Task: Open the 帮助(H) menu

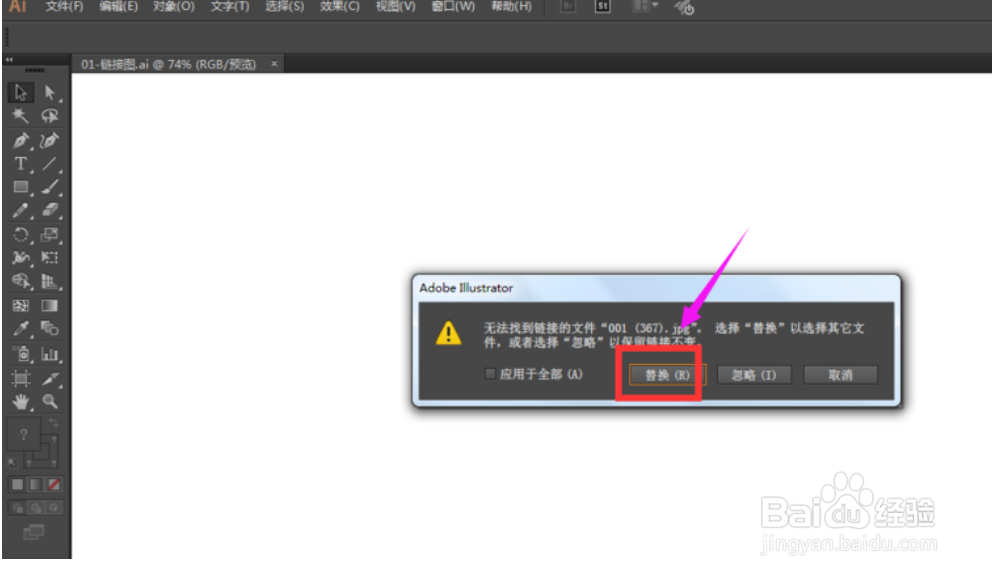Action: 511,7
